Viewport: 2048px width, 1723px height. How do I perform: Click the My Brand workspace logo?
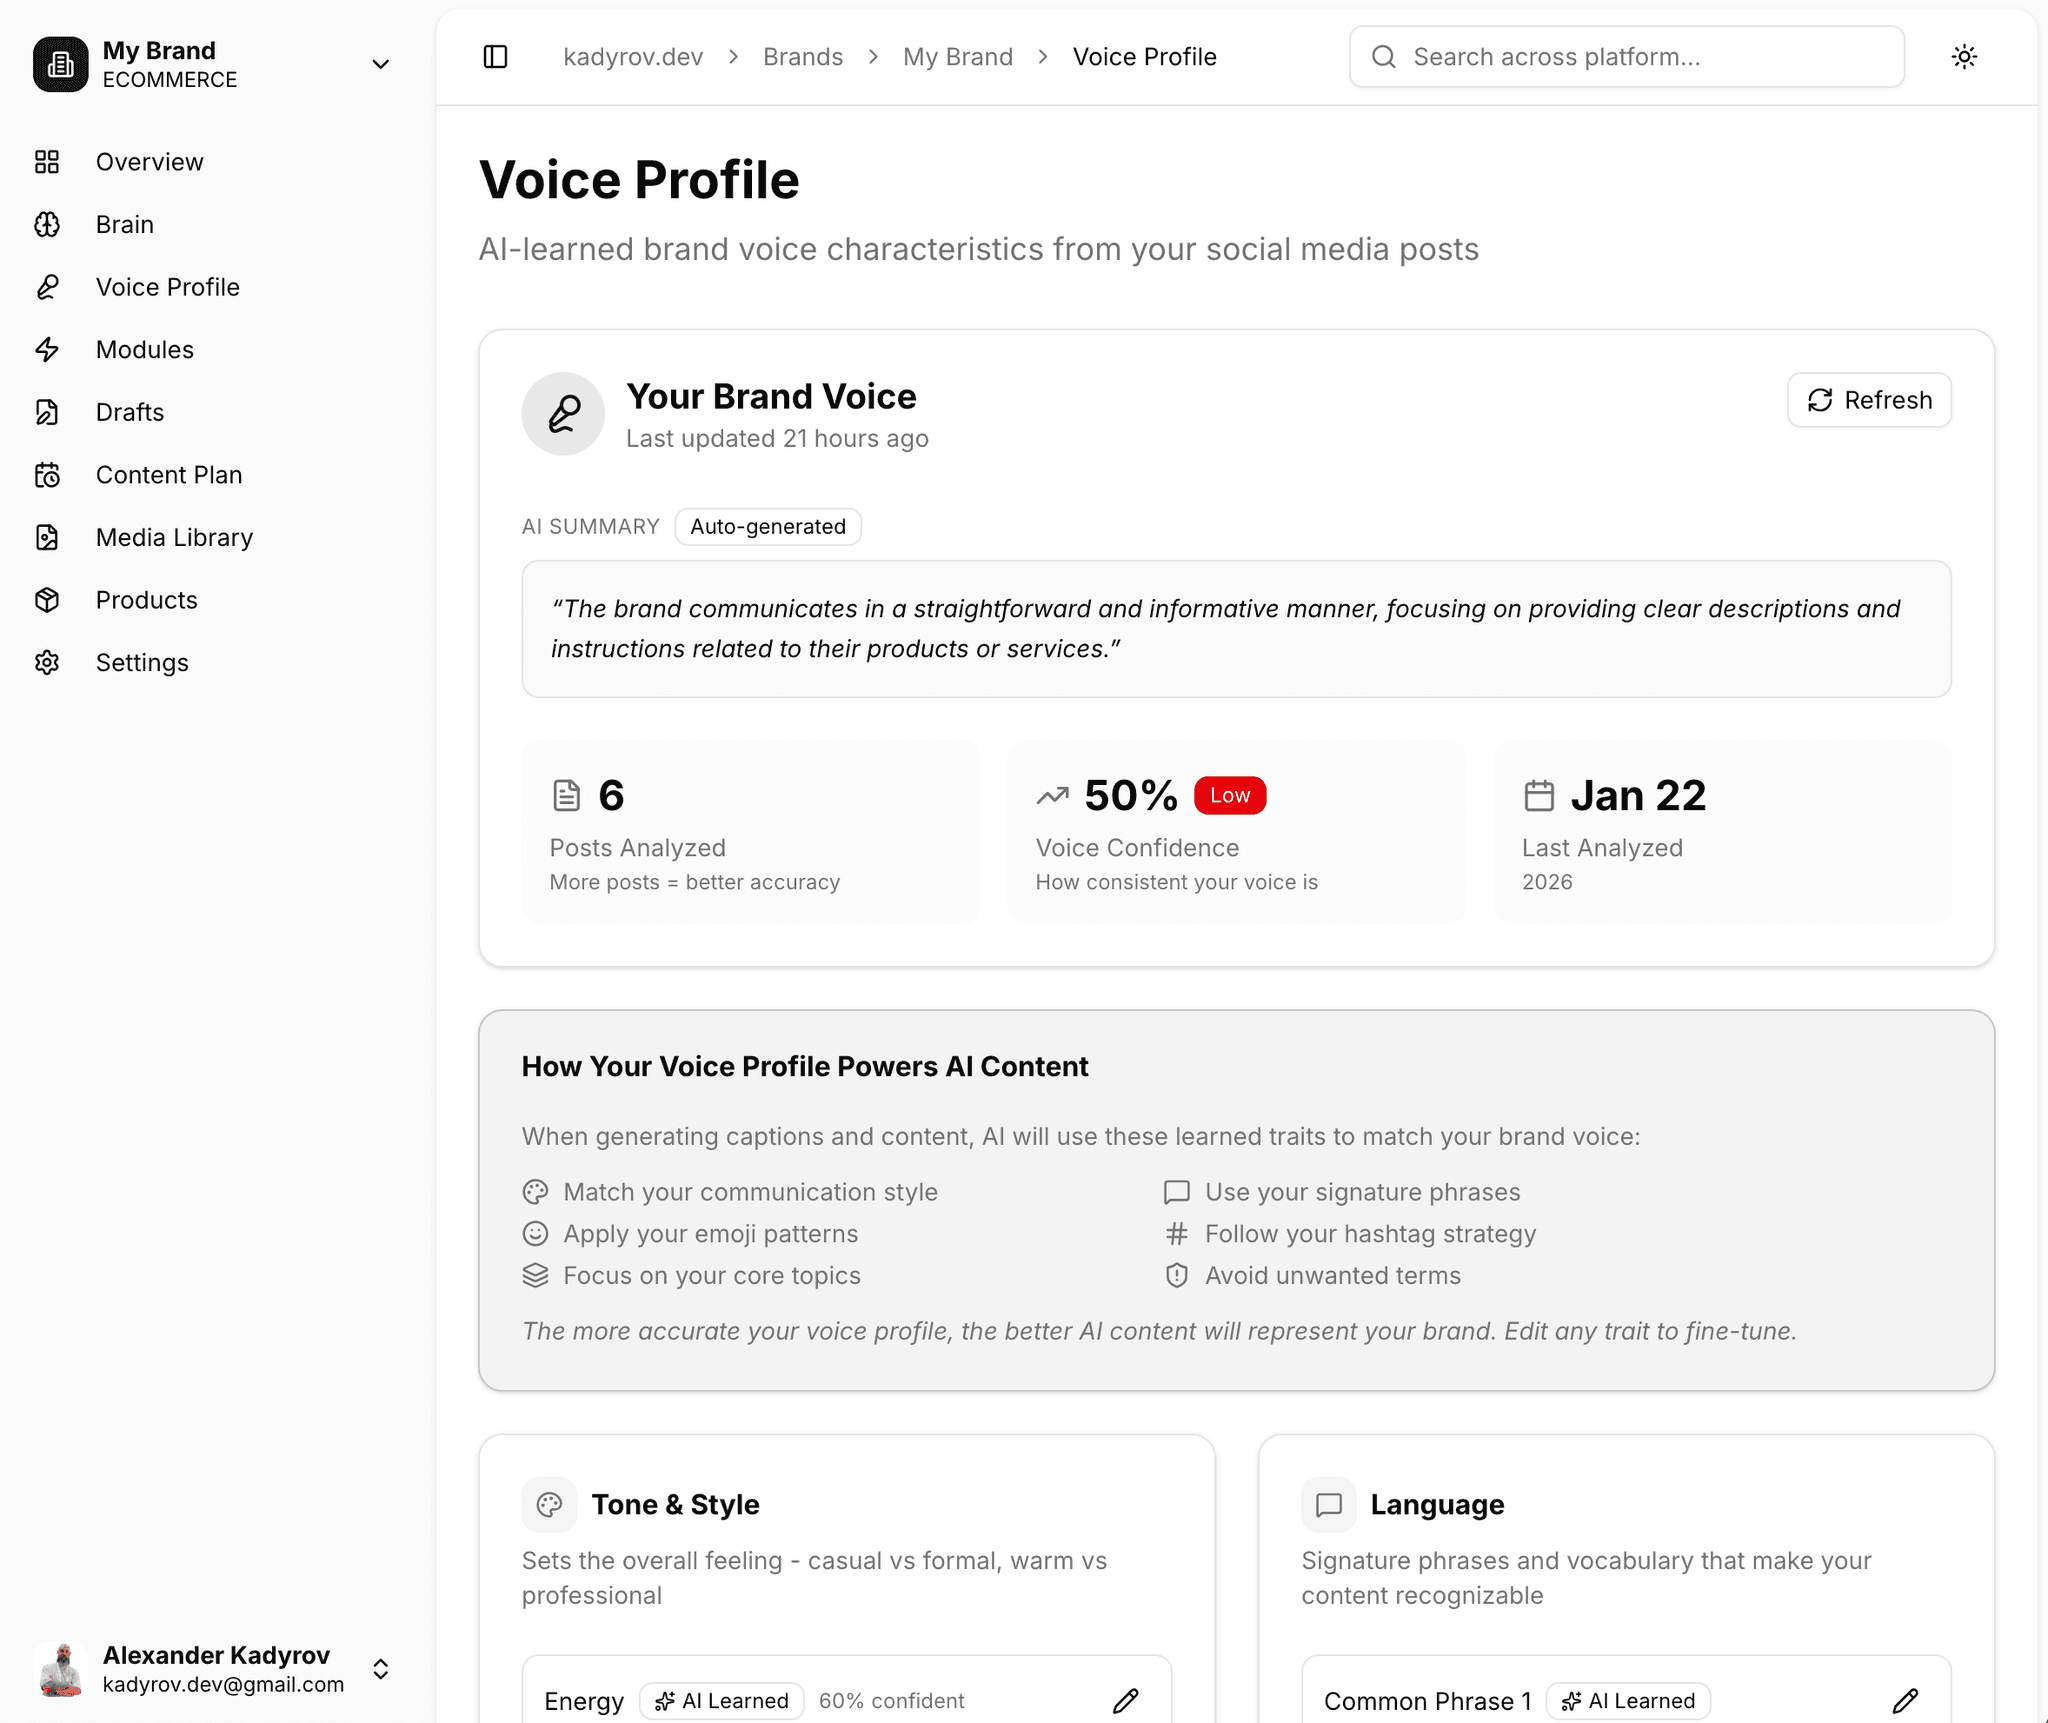(61, 64)
